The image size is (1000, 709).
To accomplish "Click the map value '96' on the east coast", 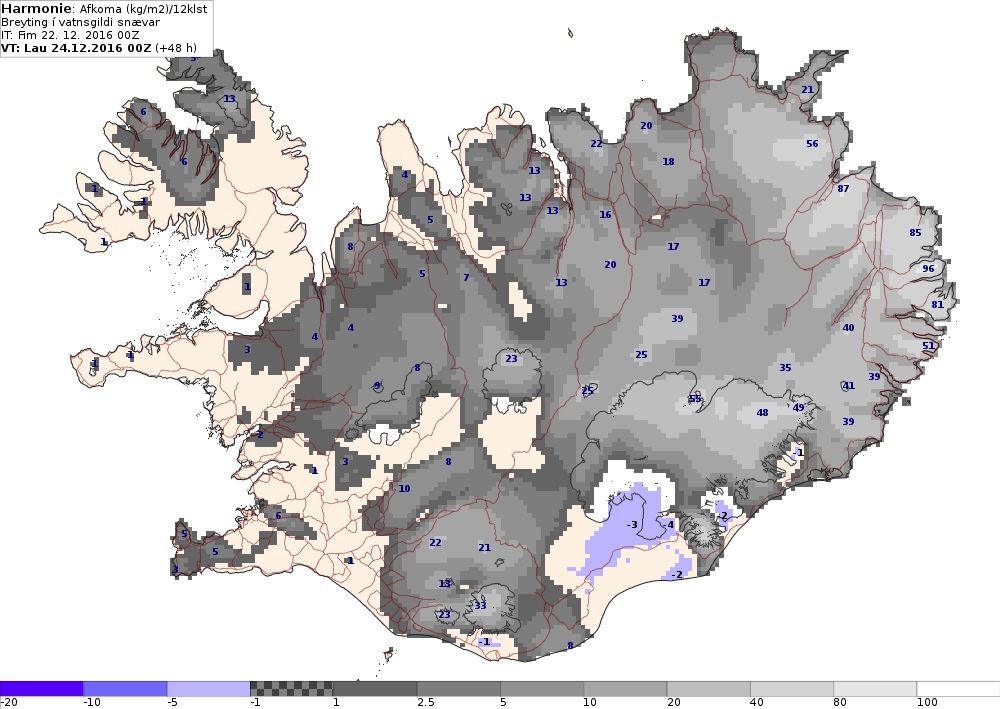I will point(928,268).
